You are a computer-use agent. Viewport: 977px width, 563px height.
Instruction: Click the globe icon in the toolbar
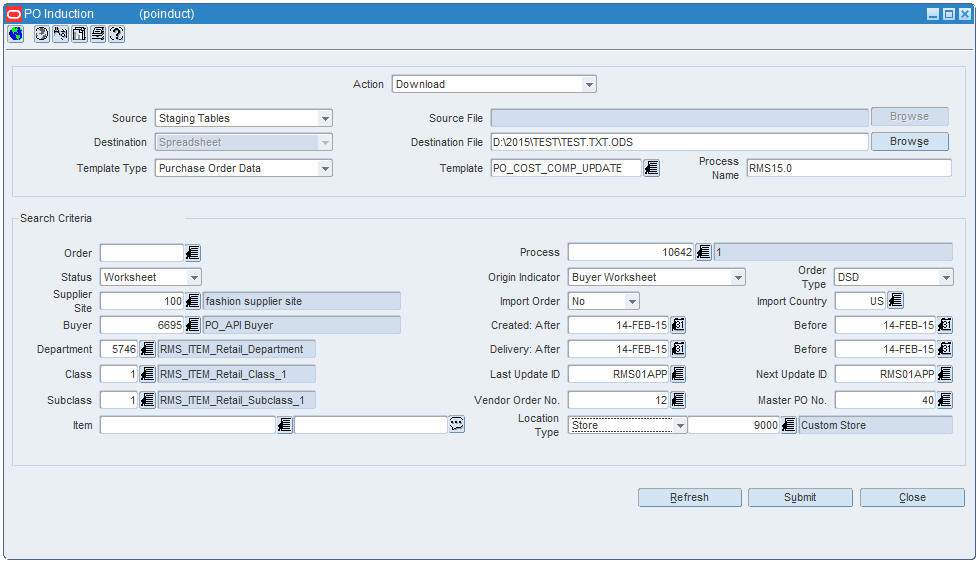point(16,34)
